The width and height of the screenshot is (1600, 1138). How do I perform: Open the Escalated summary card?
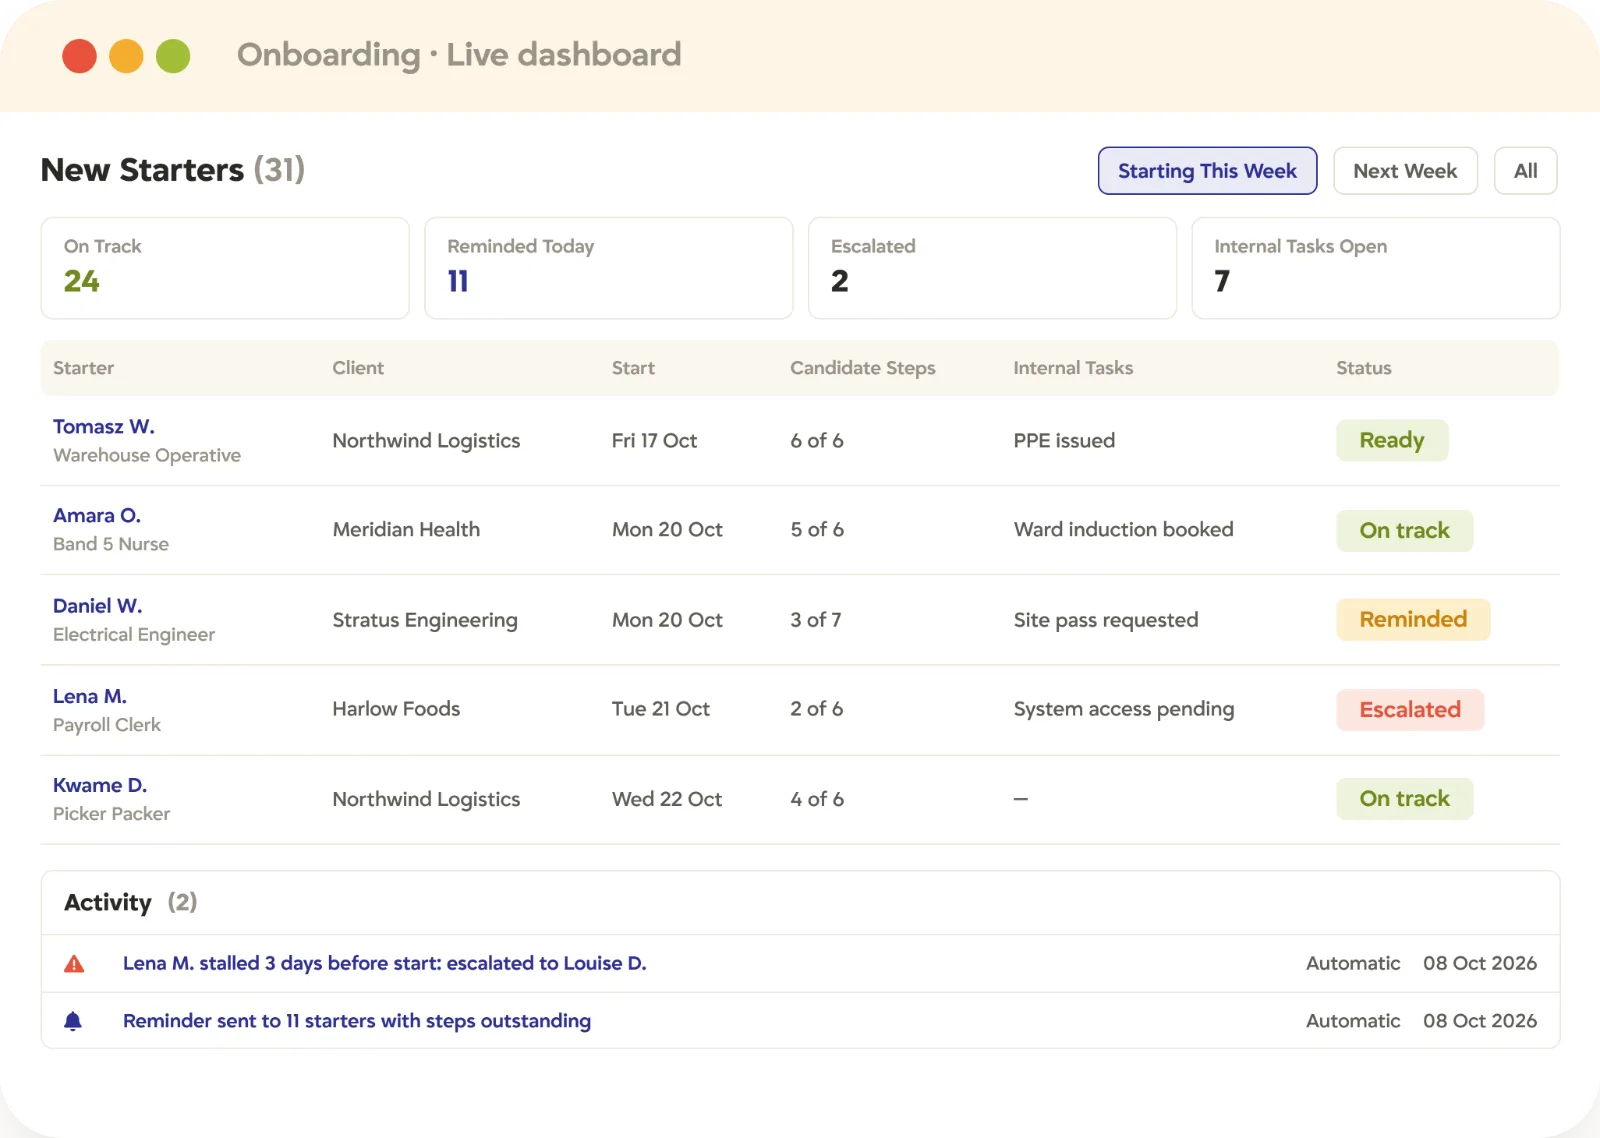pos(992,268)
